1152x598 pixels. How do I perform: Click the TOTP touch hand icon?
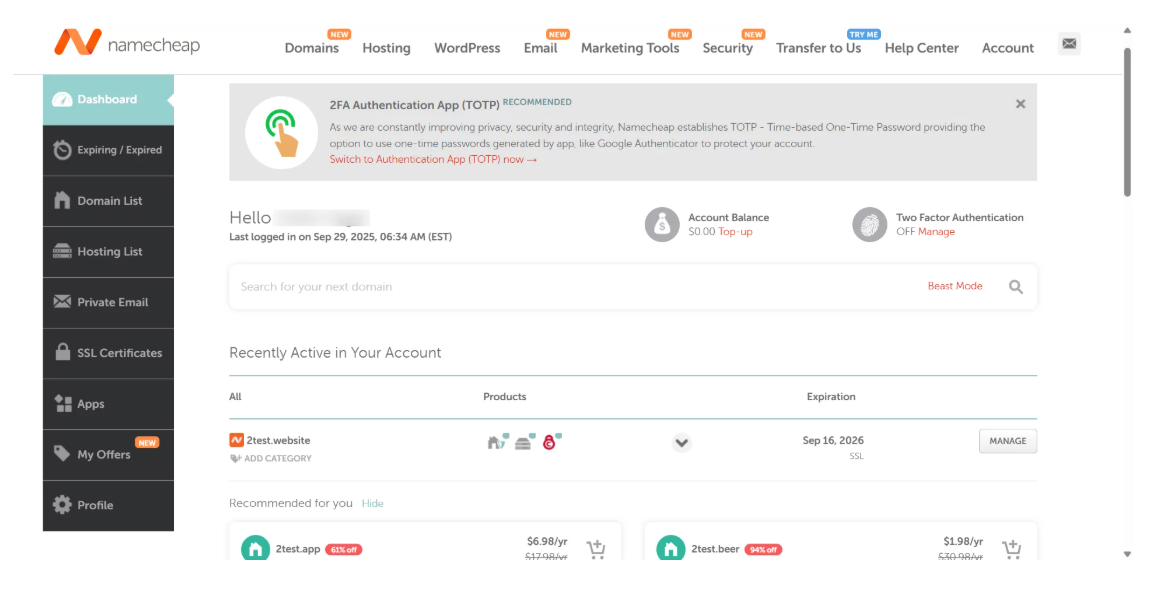coord(281,133)
